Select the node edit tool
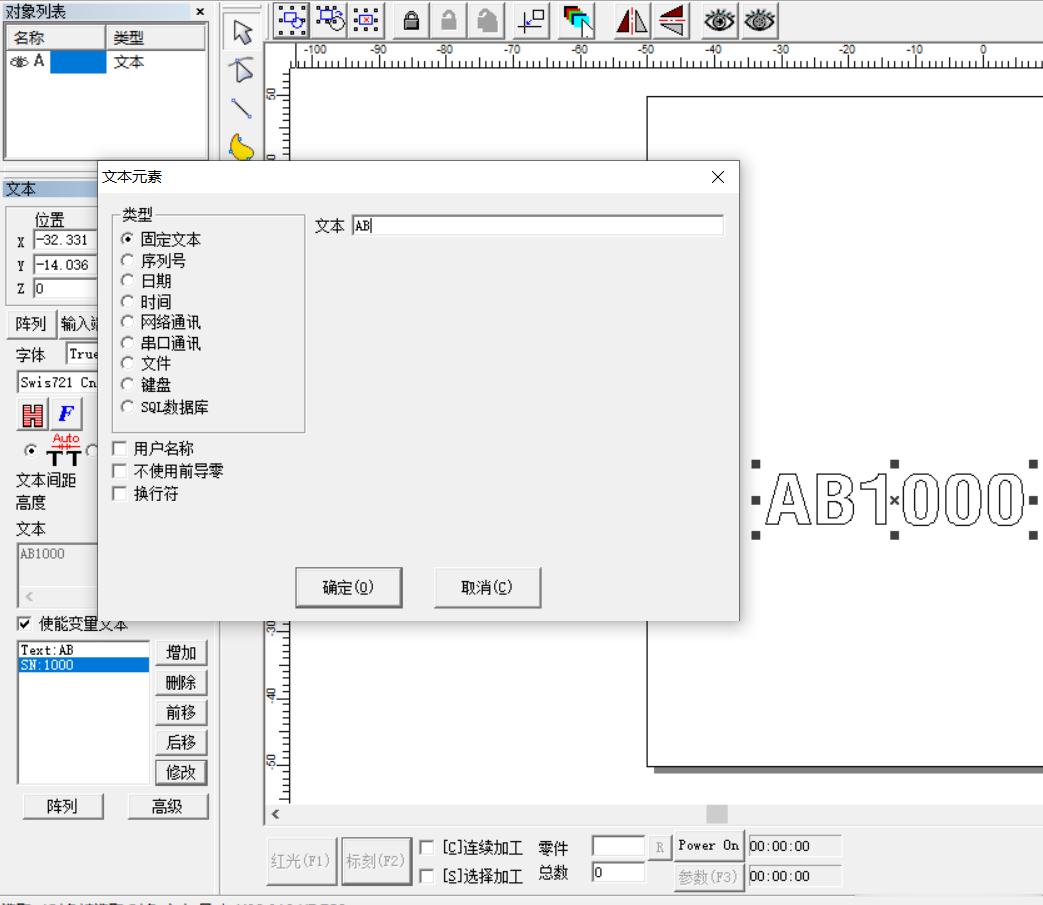The height and width of the screenshot is (905, 1043). coord(242,70)
